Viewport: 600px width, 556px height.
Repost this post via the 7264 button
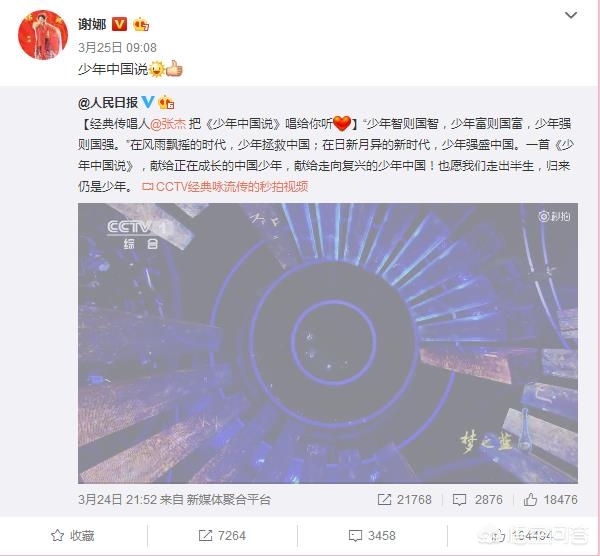pyautogui.click(x=222, y=536)
